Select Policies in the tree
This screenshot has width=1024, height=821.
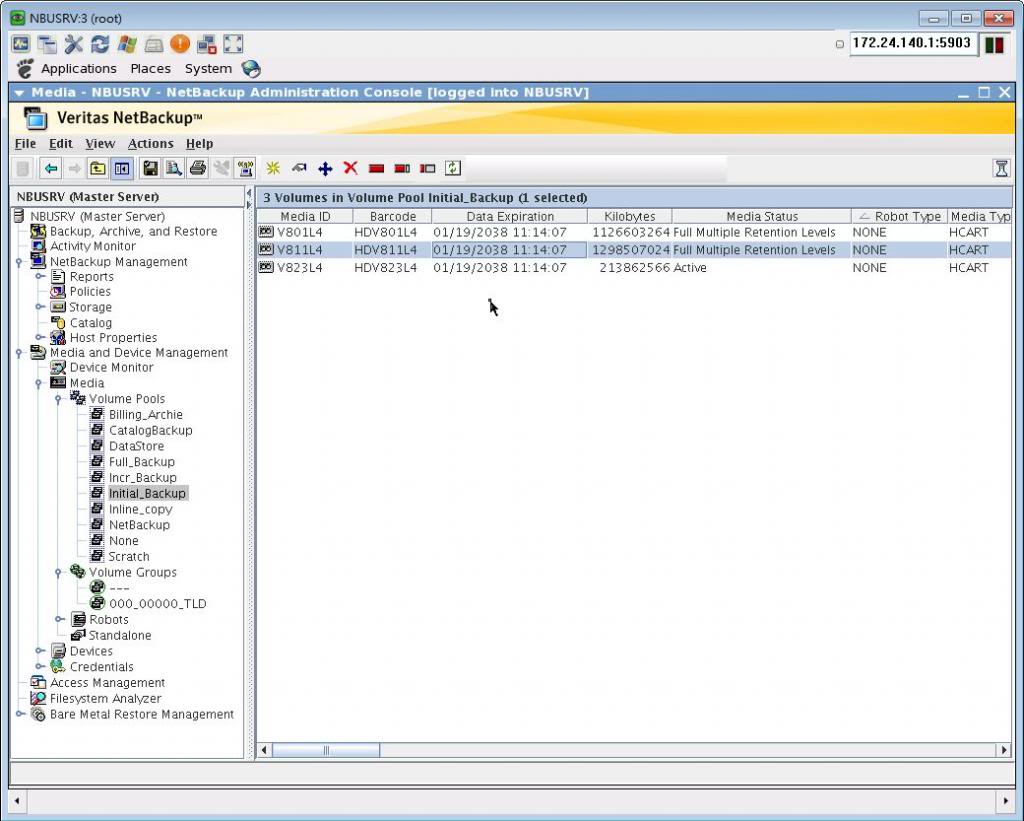pos(90,292)
